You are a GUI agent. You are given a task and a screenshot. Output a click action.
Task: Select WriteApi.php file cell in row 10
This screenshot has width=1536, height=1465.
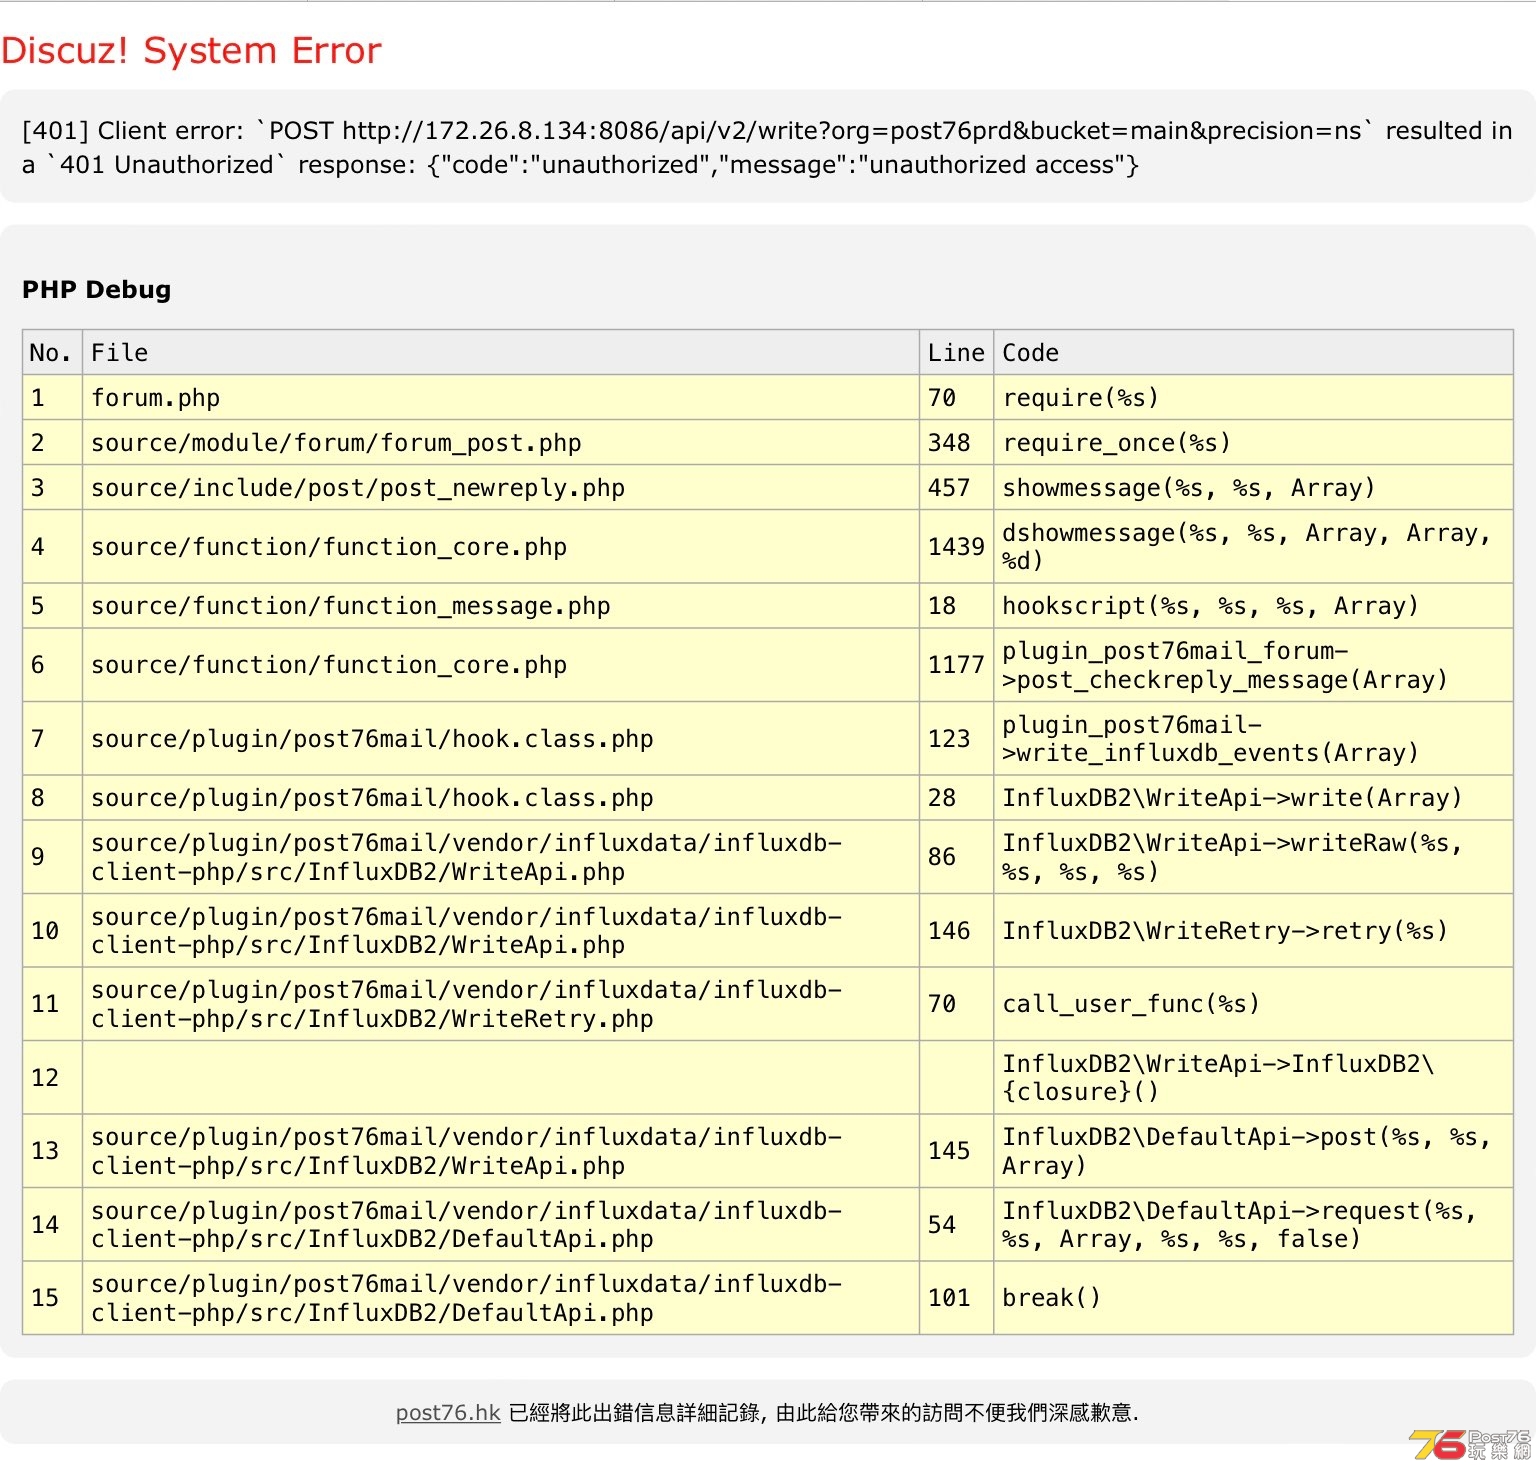501,930
